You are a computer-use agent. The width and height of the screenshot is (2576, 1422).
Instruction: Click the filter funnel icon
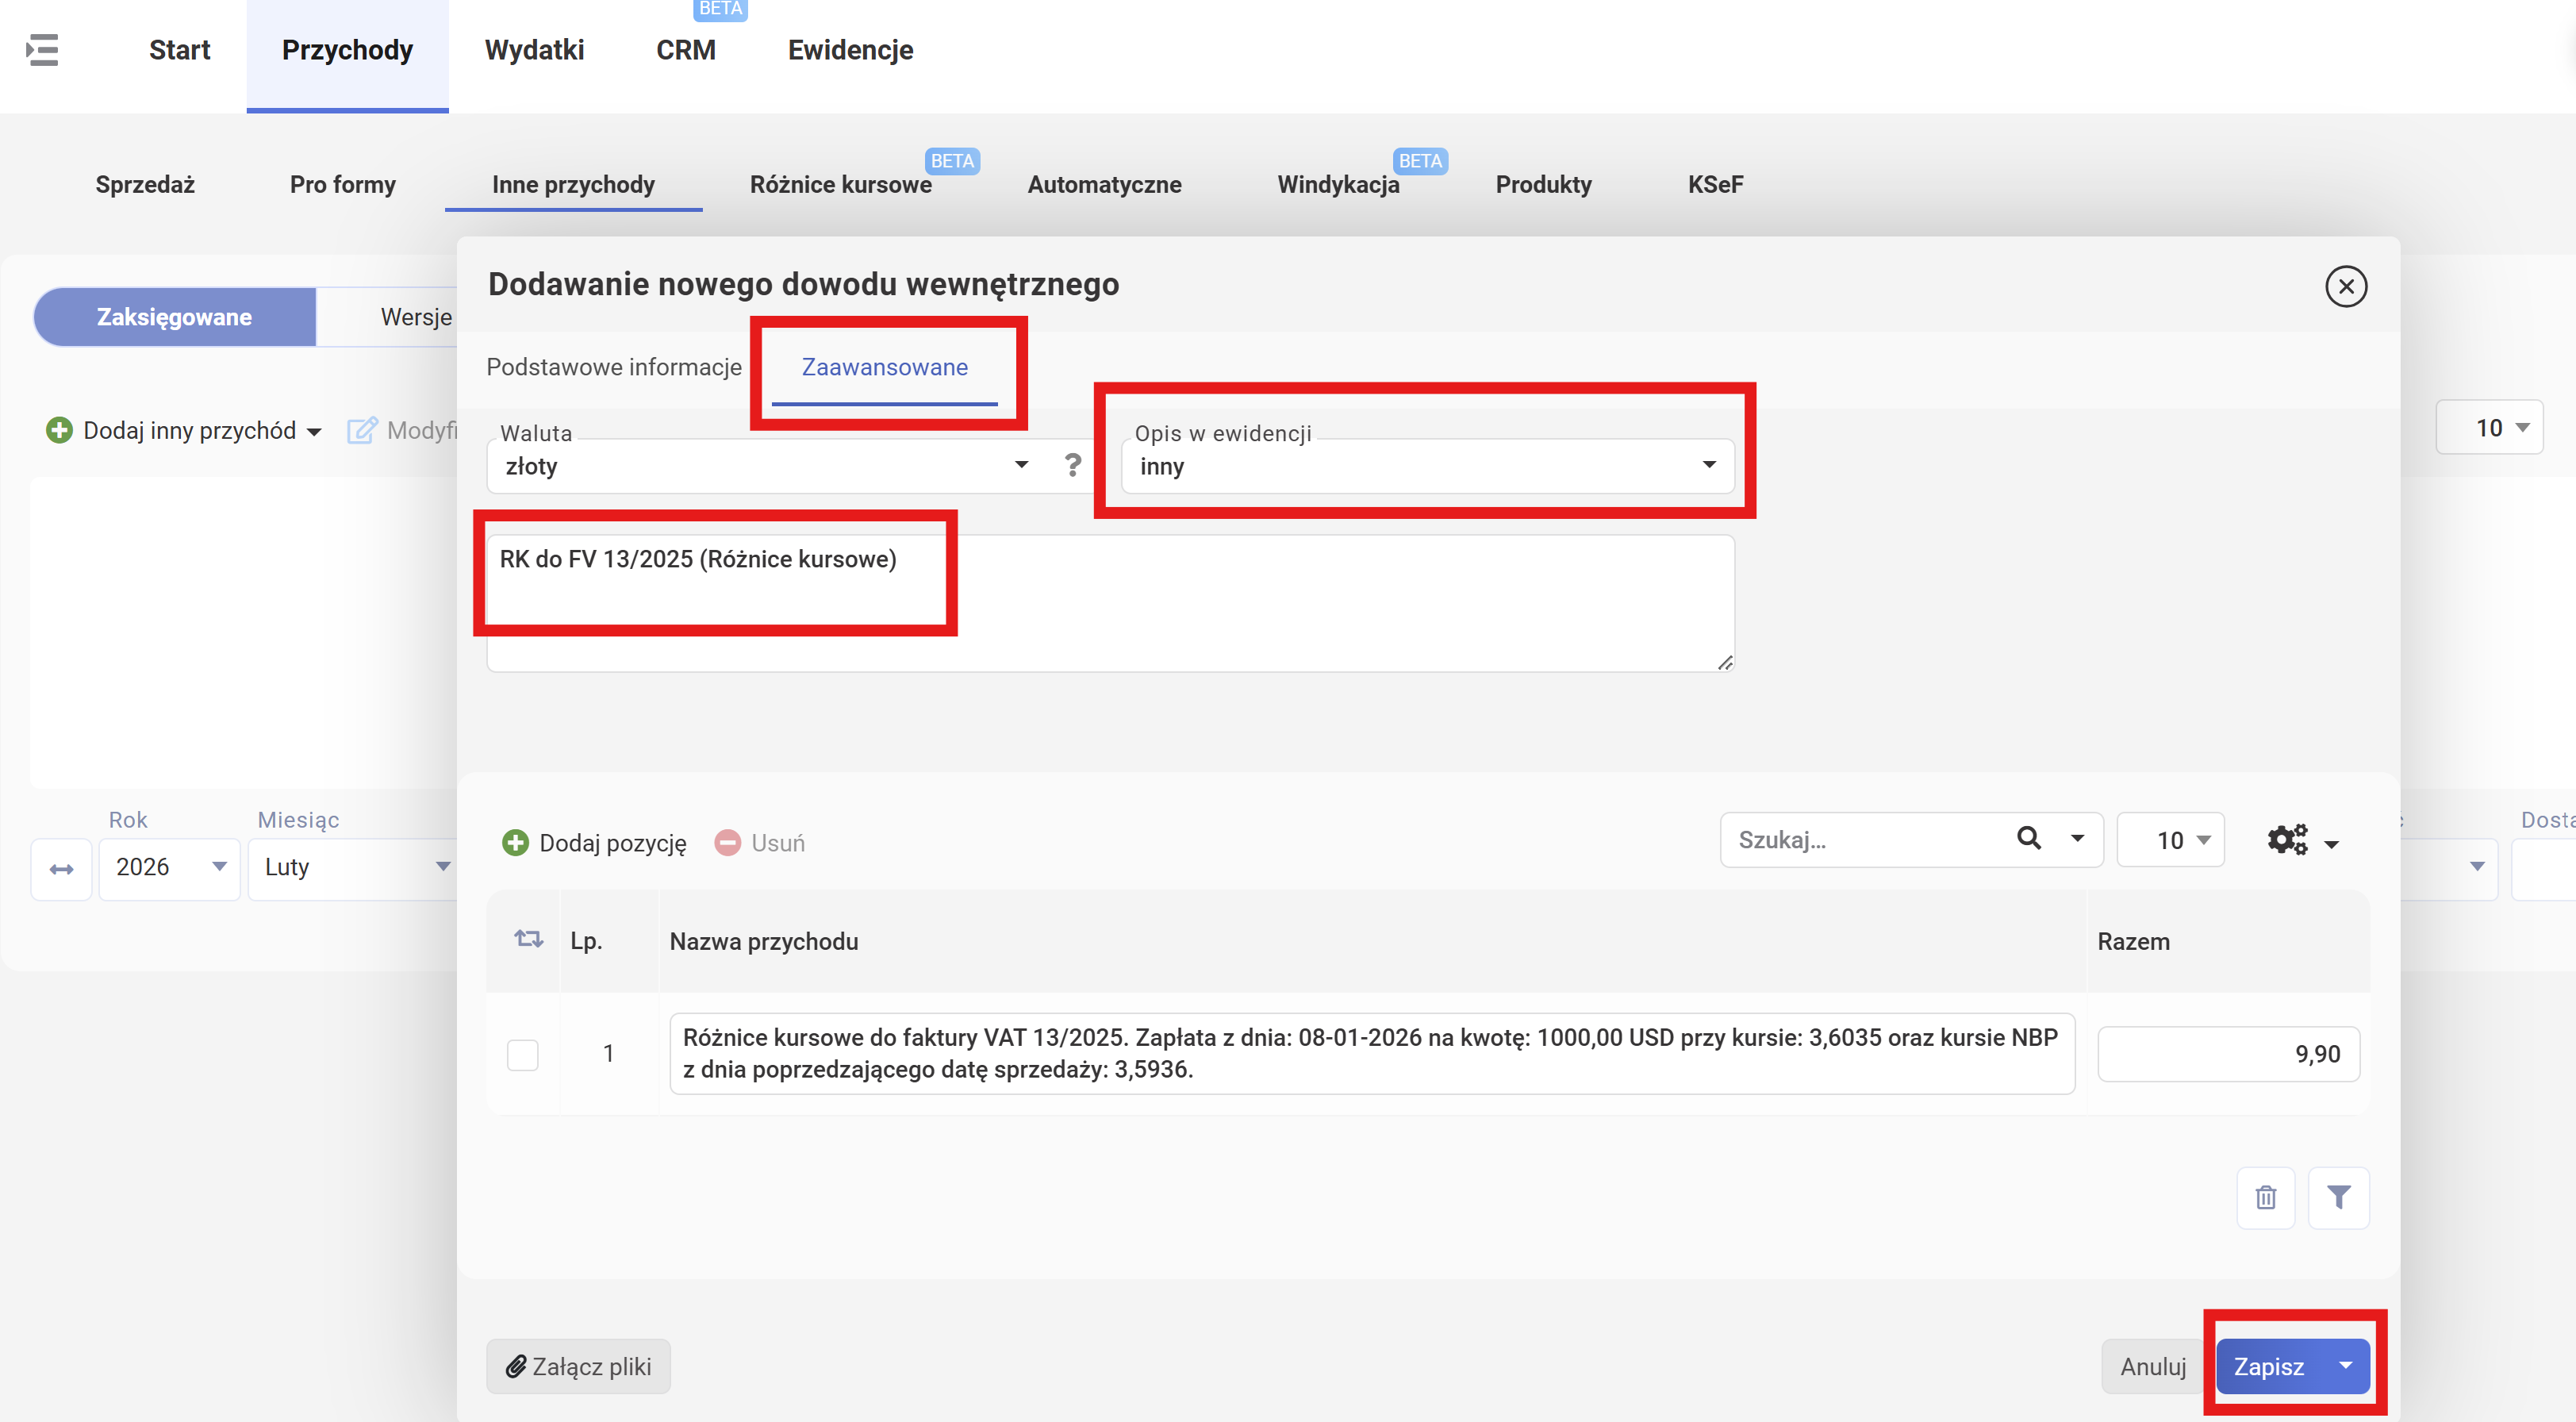pyautogui.click(x=2338, y=1197)
